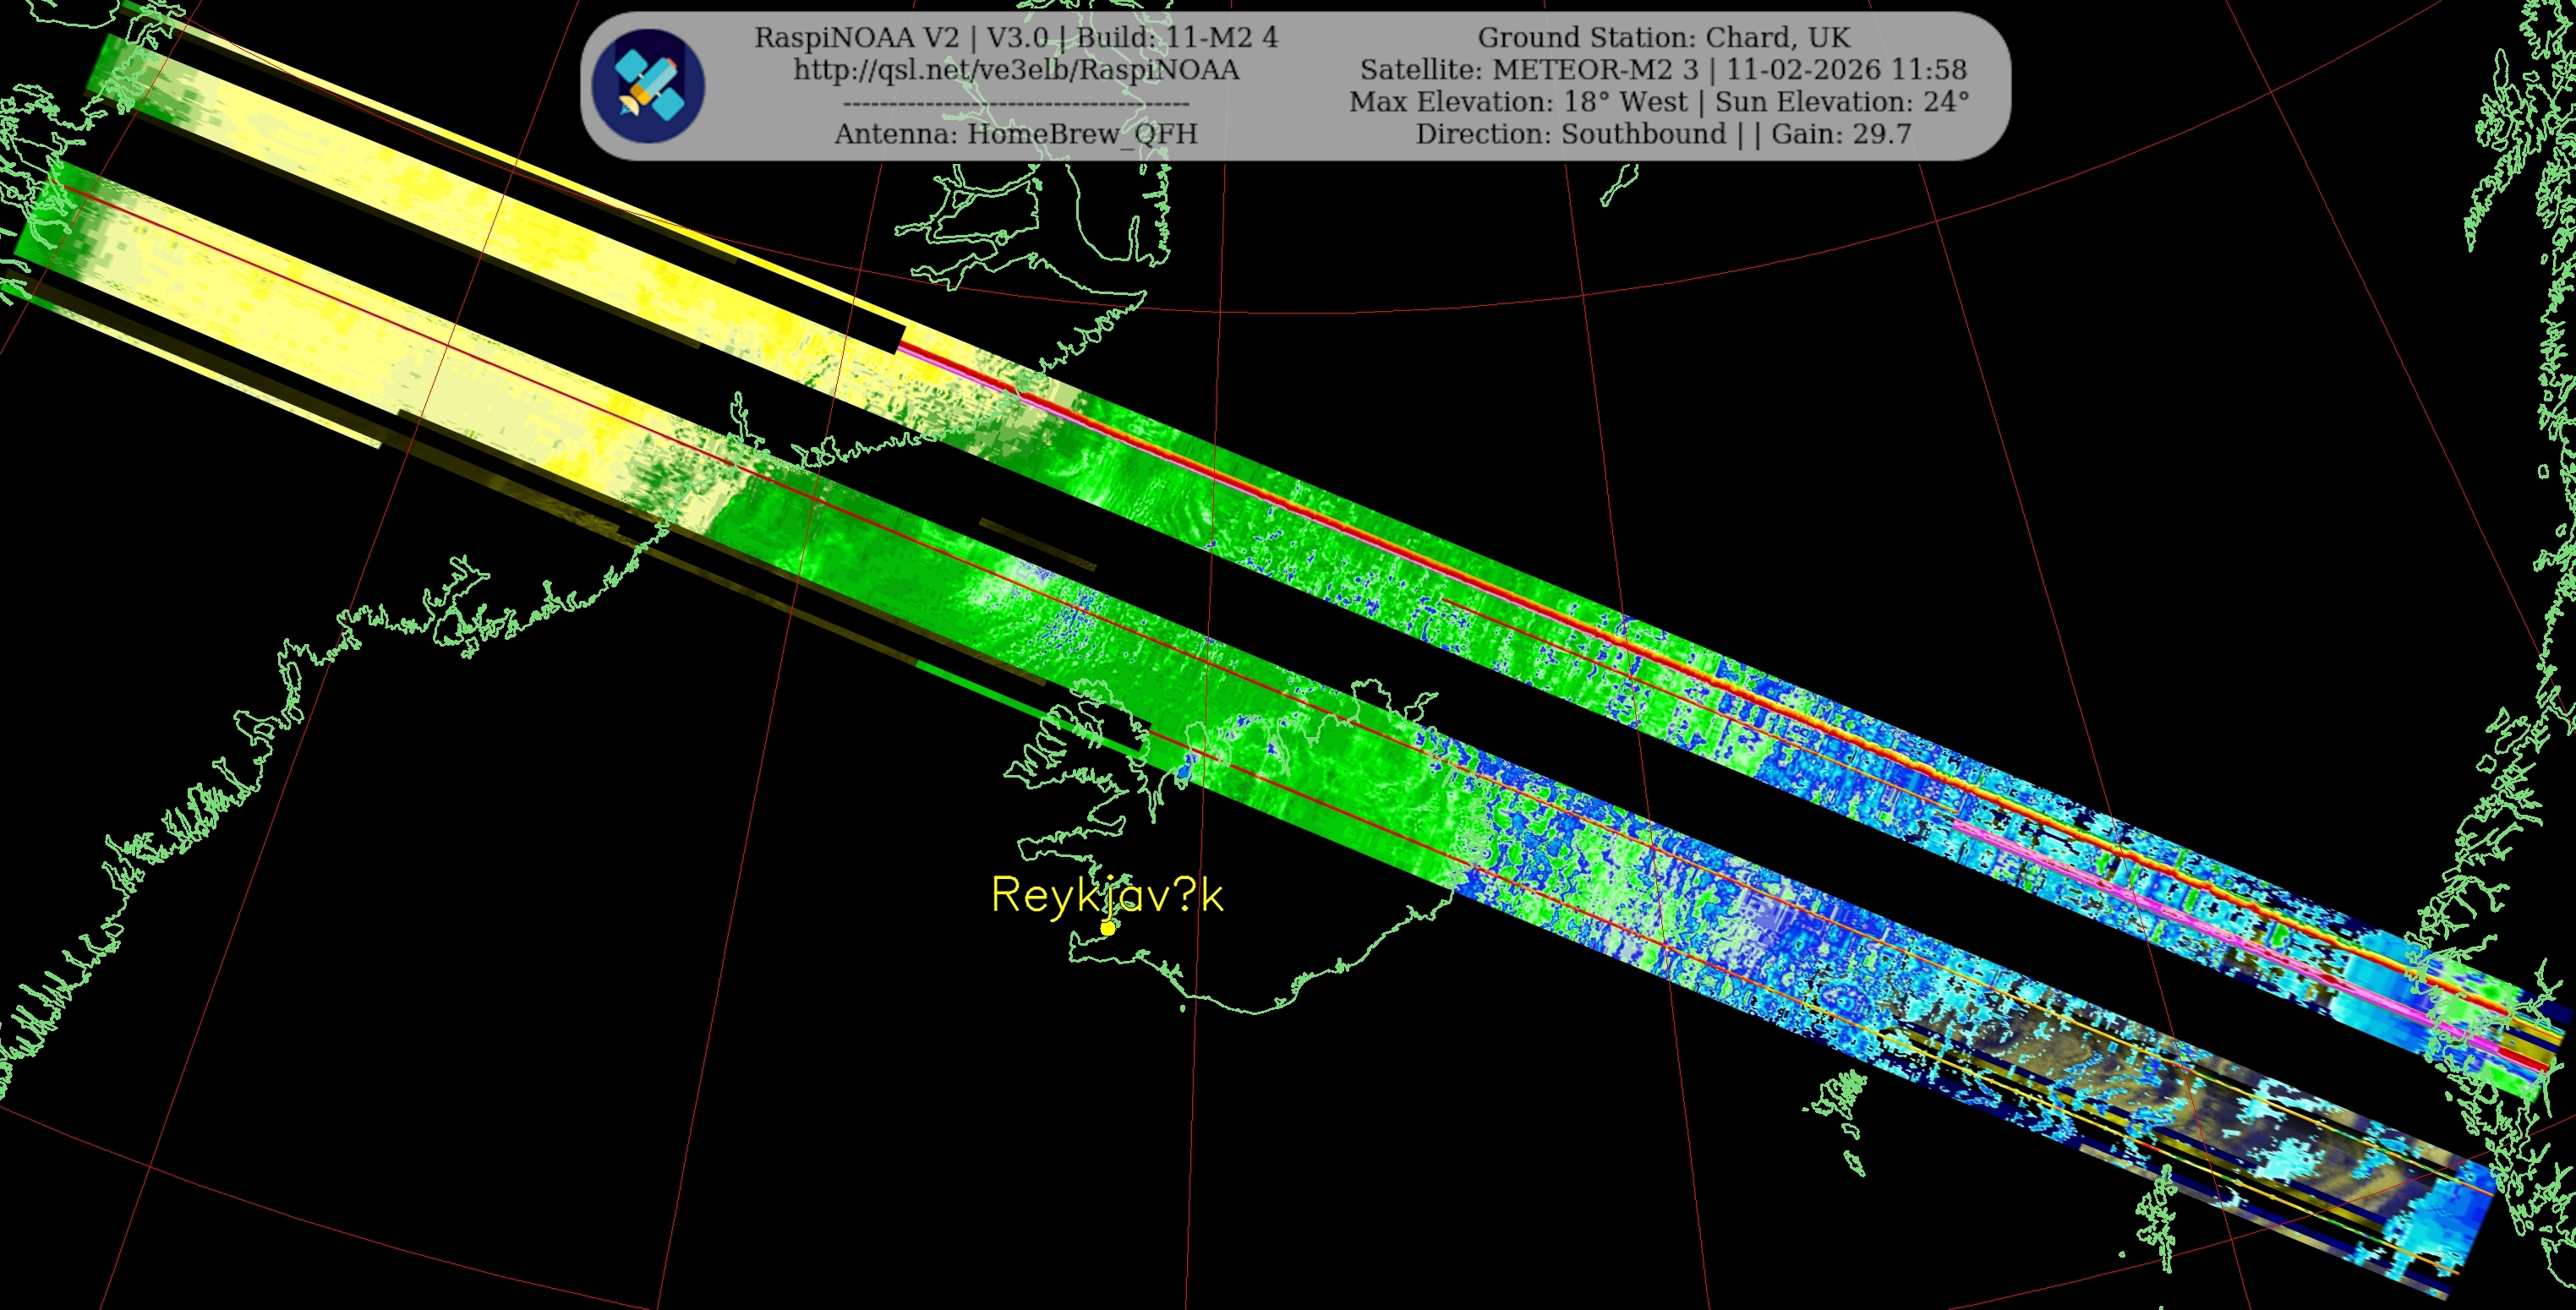Open the qsl.net RaspiNOAA URL link
2576x1310 pixels.
[1016, 70]
